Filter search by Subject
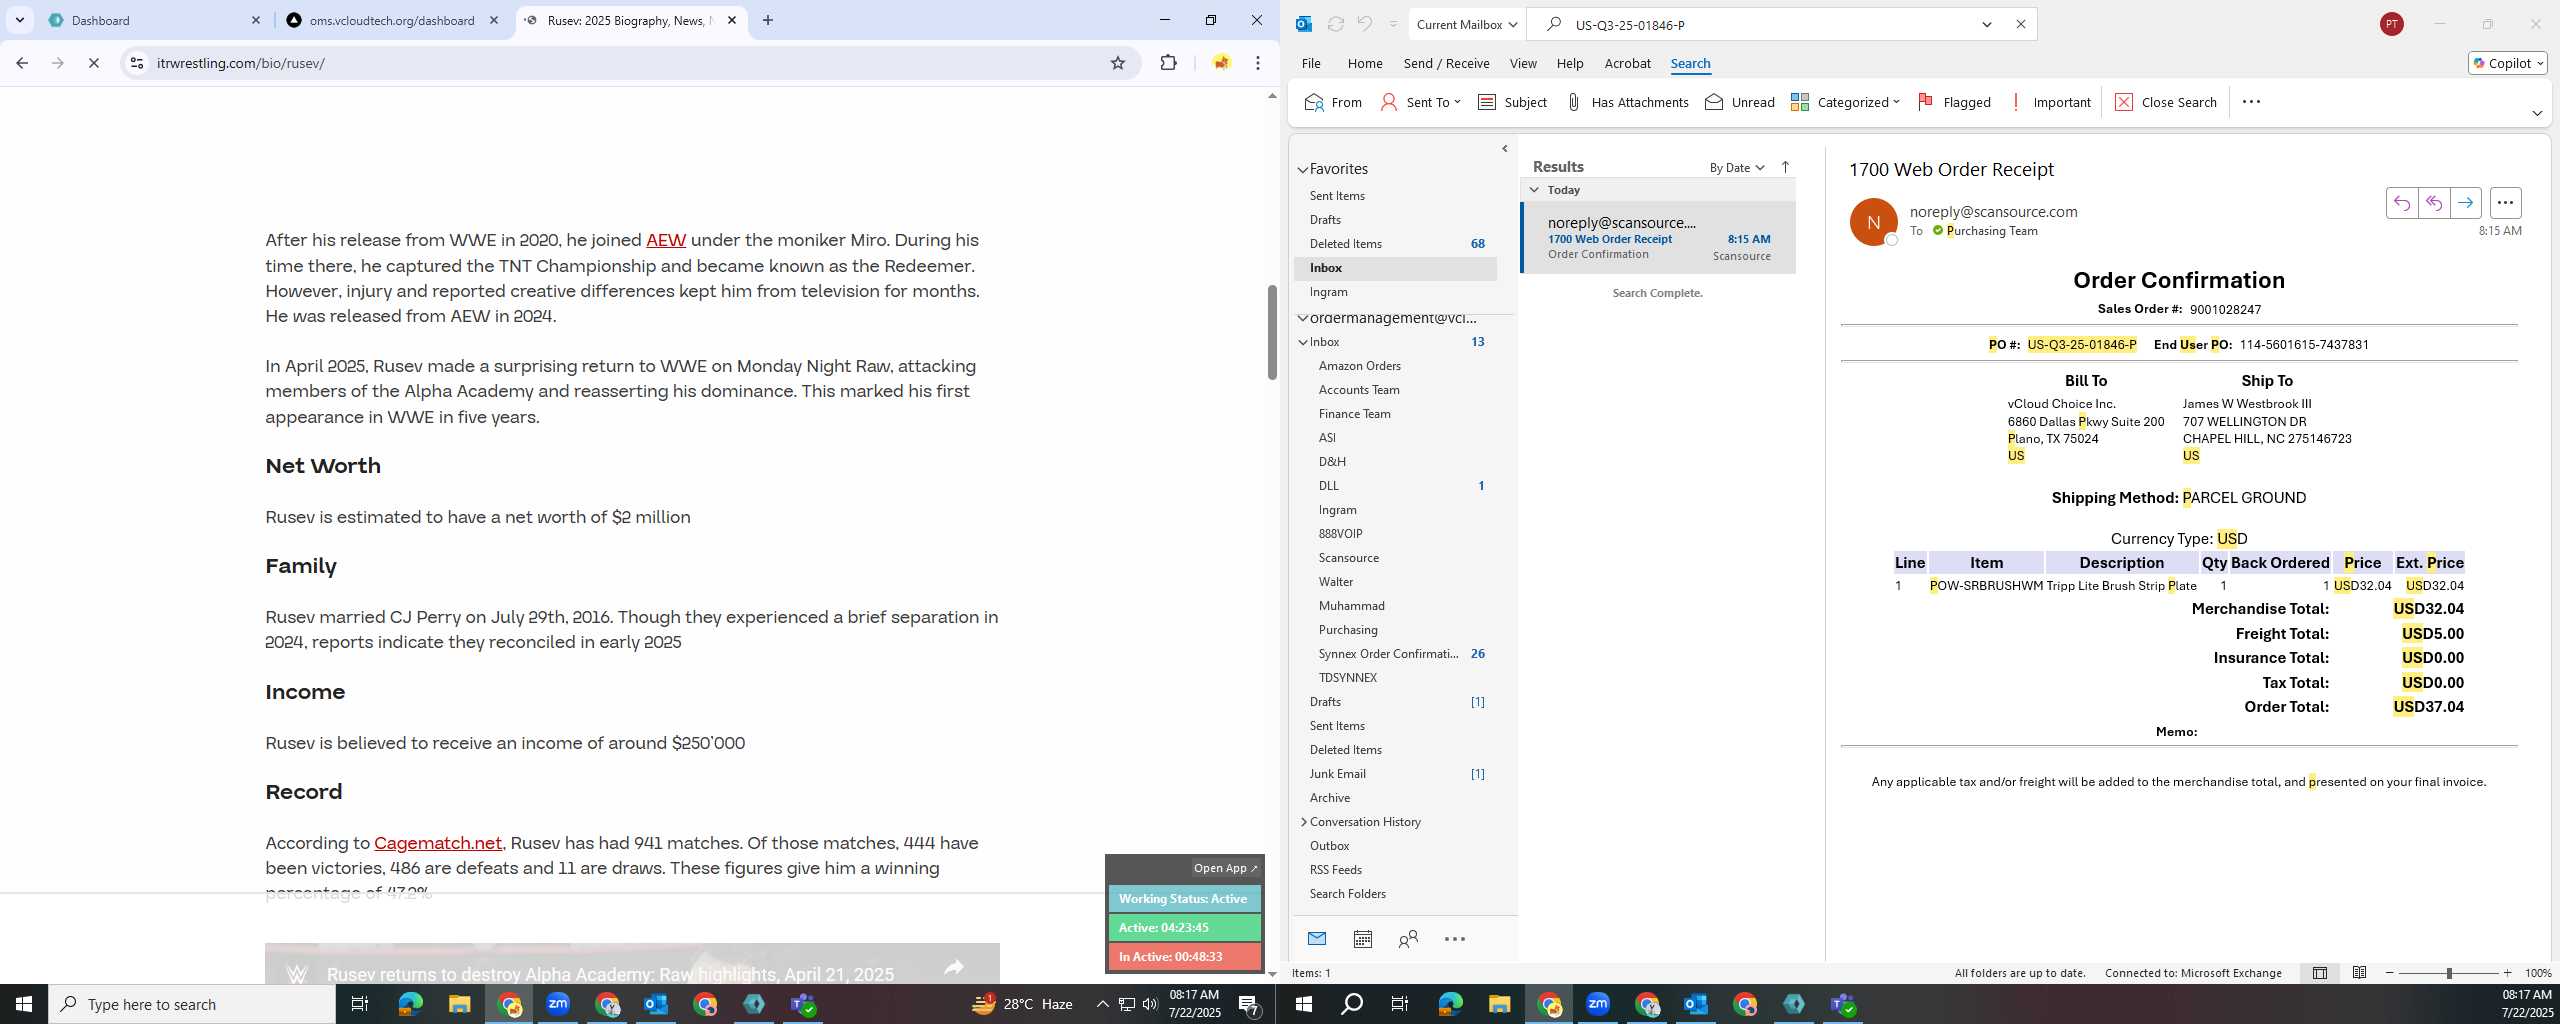The height and width of the screenshot is (1024, 2560). 1512,102
